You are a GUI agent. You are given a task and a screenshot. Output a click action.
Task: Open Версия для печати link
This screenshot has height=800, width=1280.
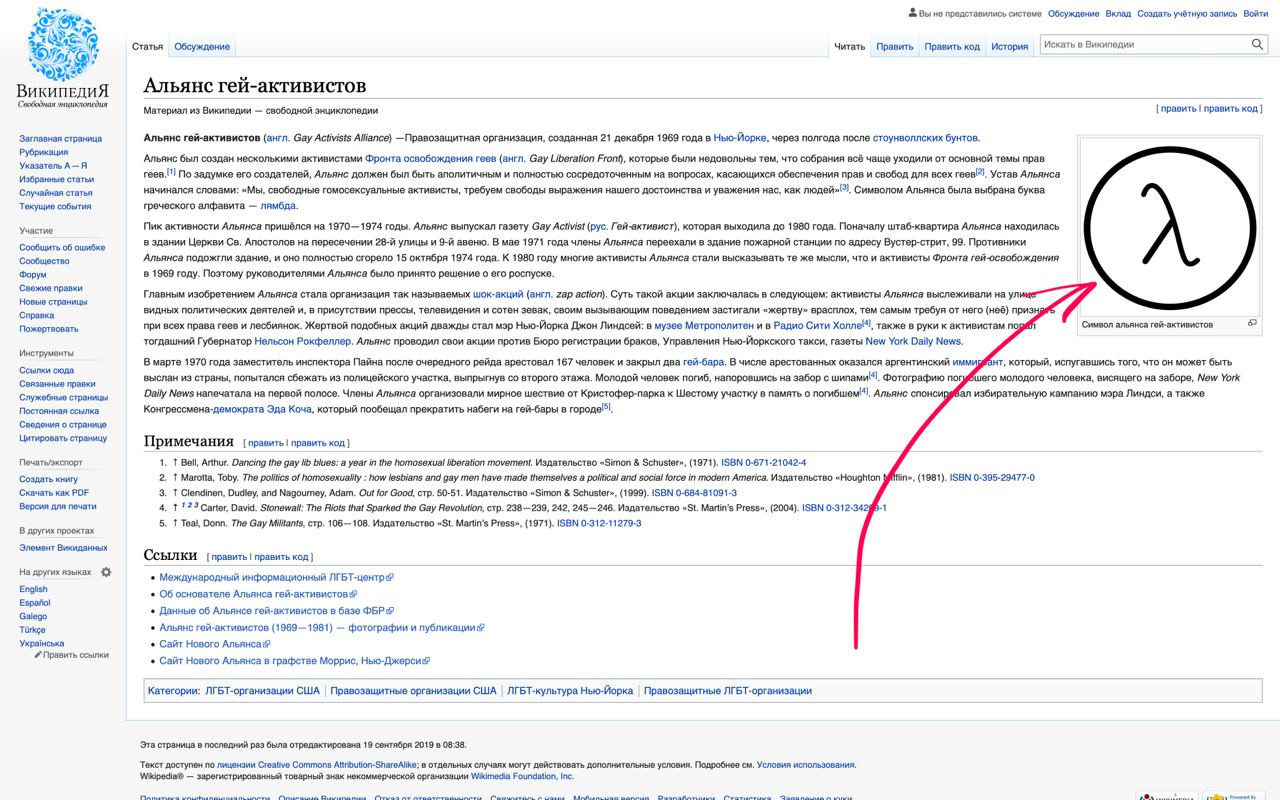58,506
